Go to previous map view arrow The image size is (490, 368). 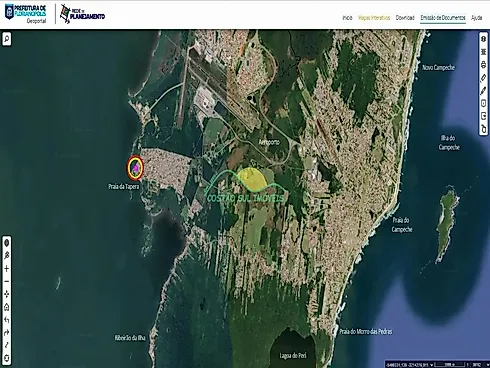click(x=6, y=320)
